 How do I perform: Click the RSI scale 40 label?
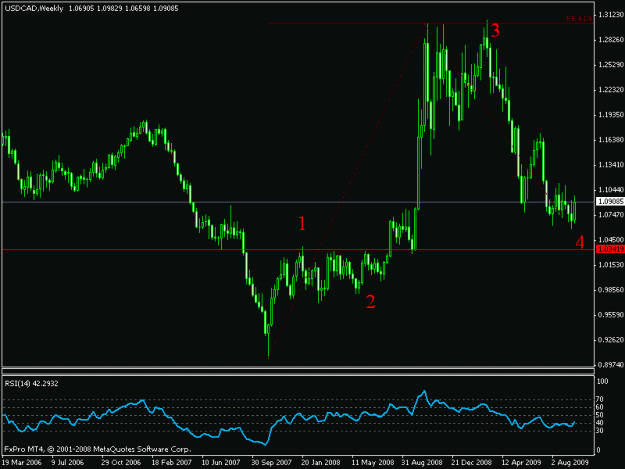pyautogui.click(x=600, y=423)
